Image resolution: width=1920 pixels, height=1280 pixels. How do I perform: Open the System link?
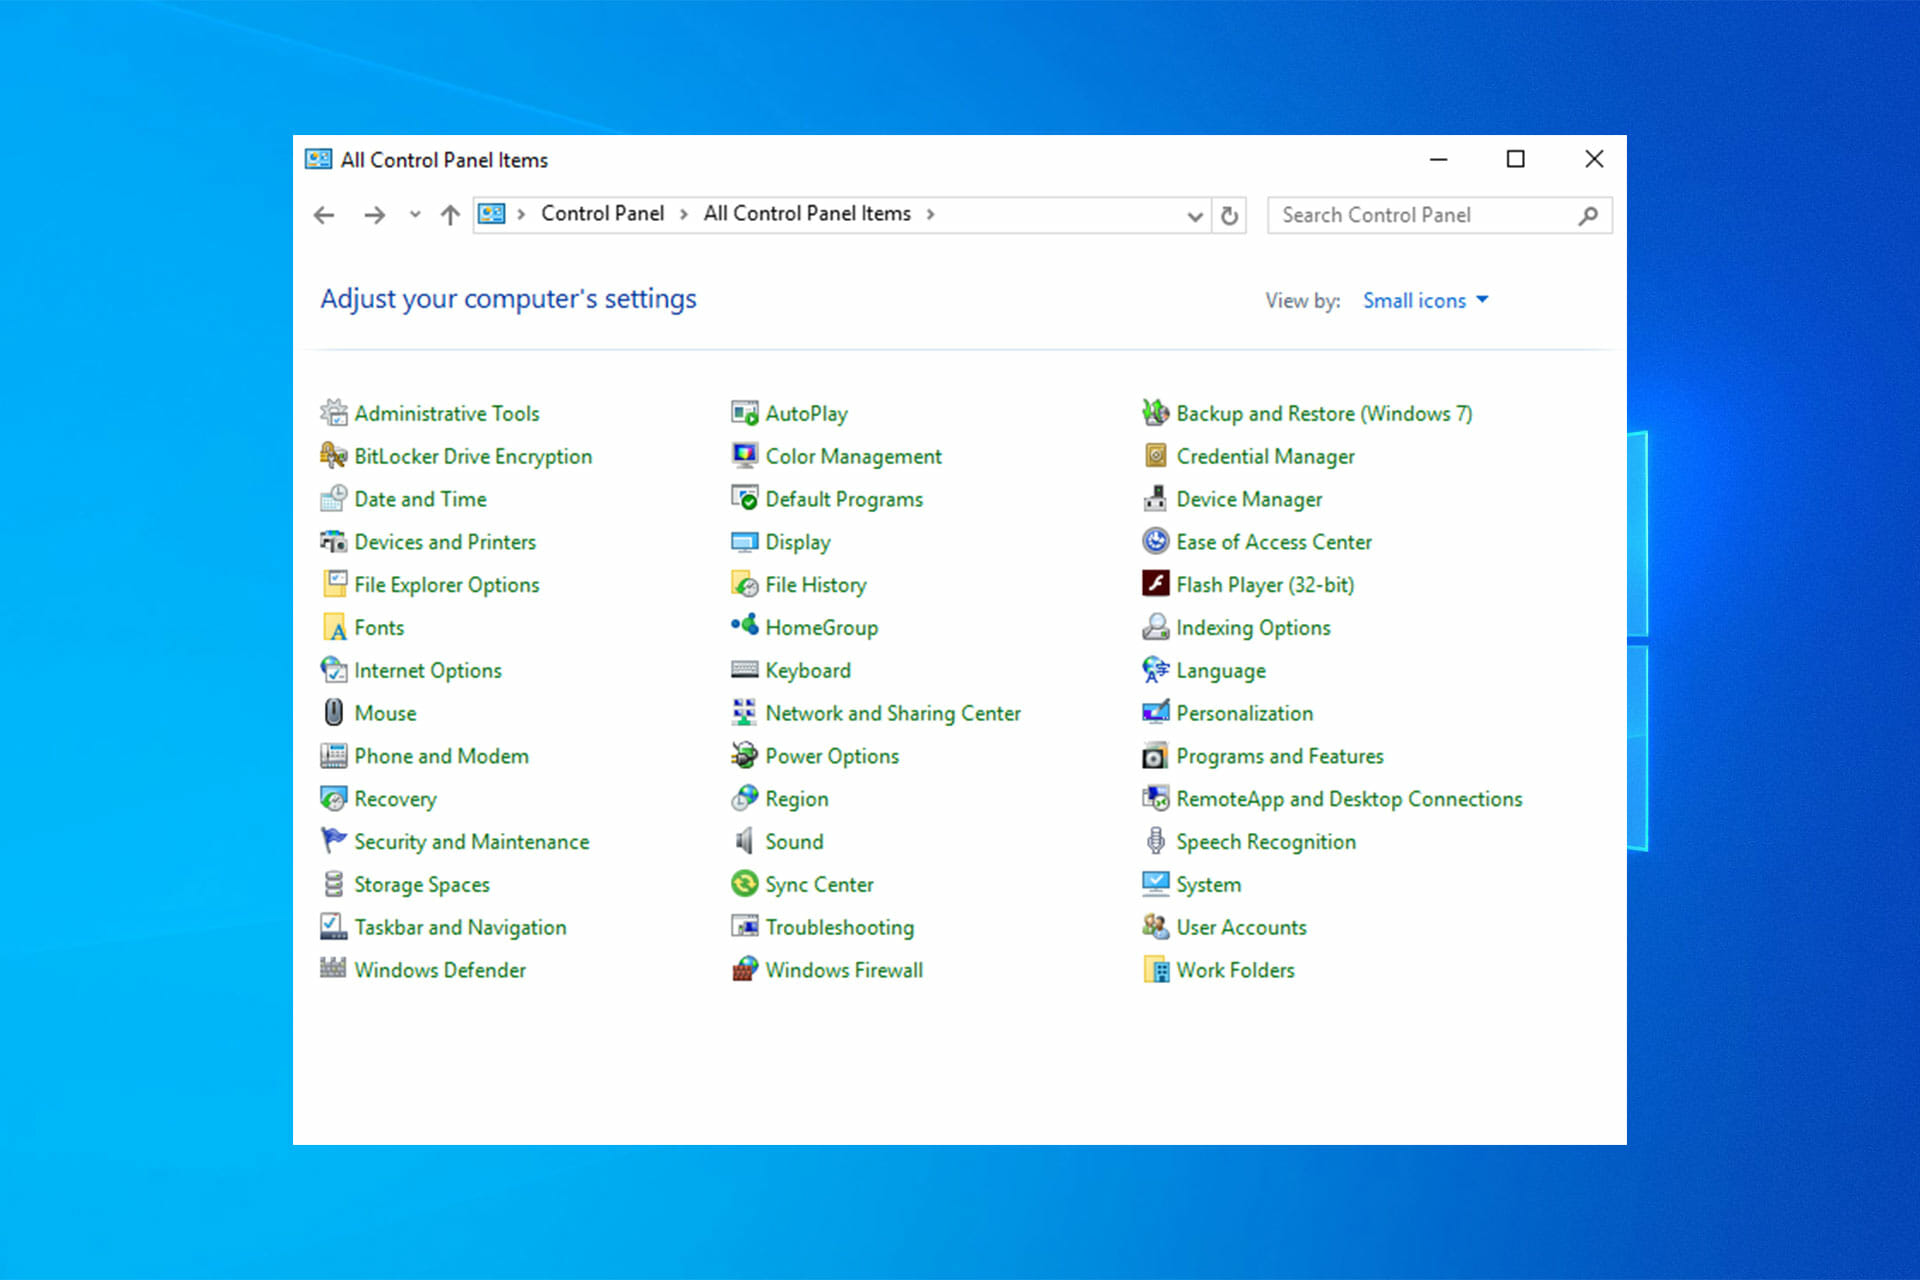pos(1208,885)
